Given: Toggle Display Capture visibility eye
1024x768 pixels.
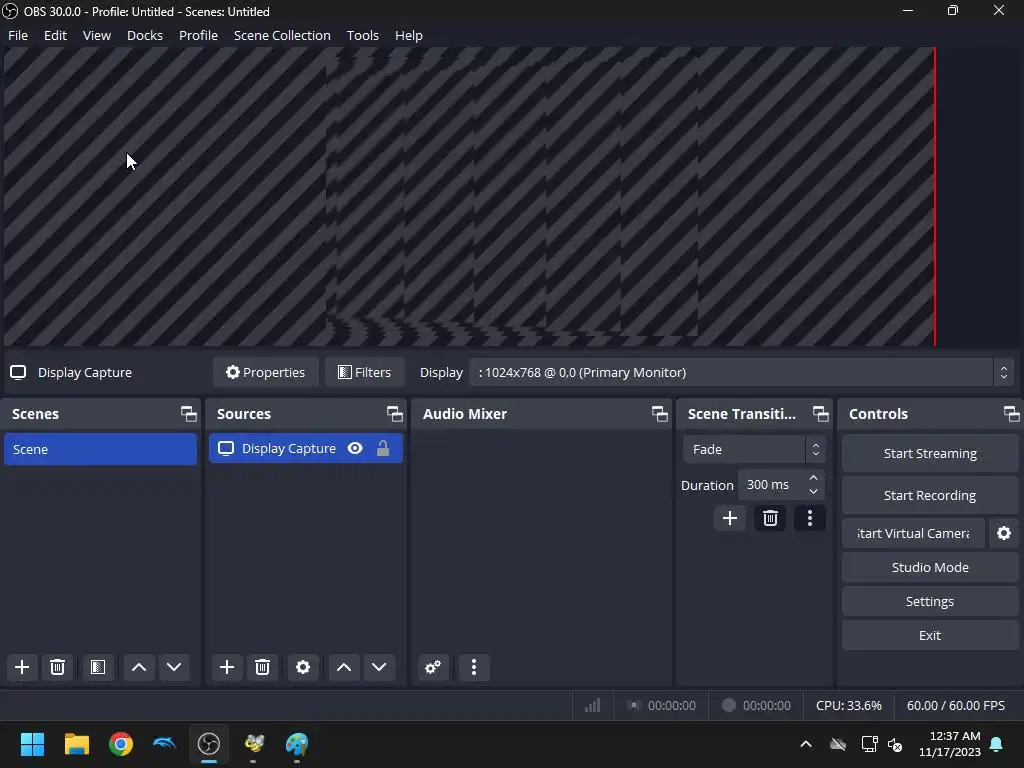Looking at the screenshot, I should [355, 448].
